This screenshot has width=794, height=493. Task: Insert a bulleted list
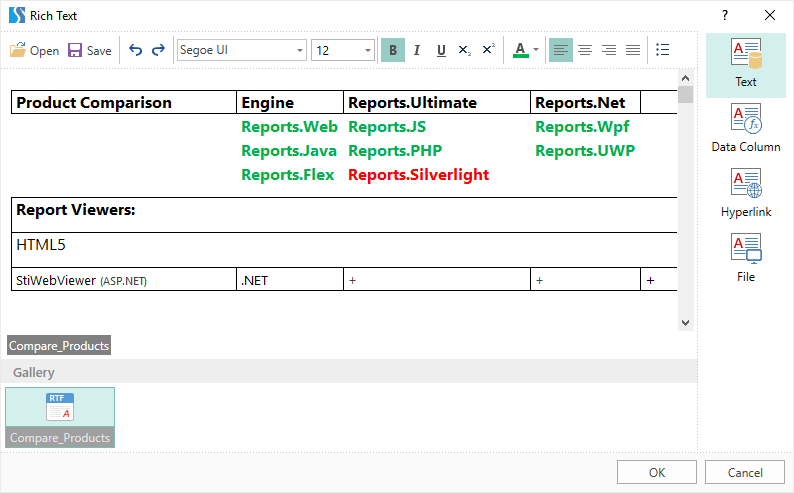click(x=662, y=50)
